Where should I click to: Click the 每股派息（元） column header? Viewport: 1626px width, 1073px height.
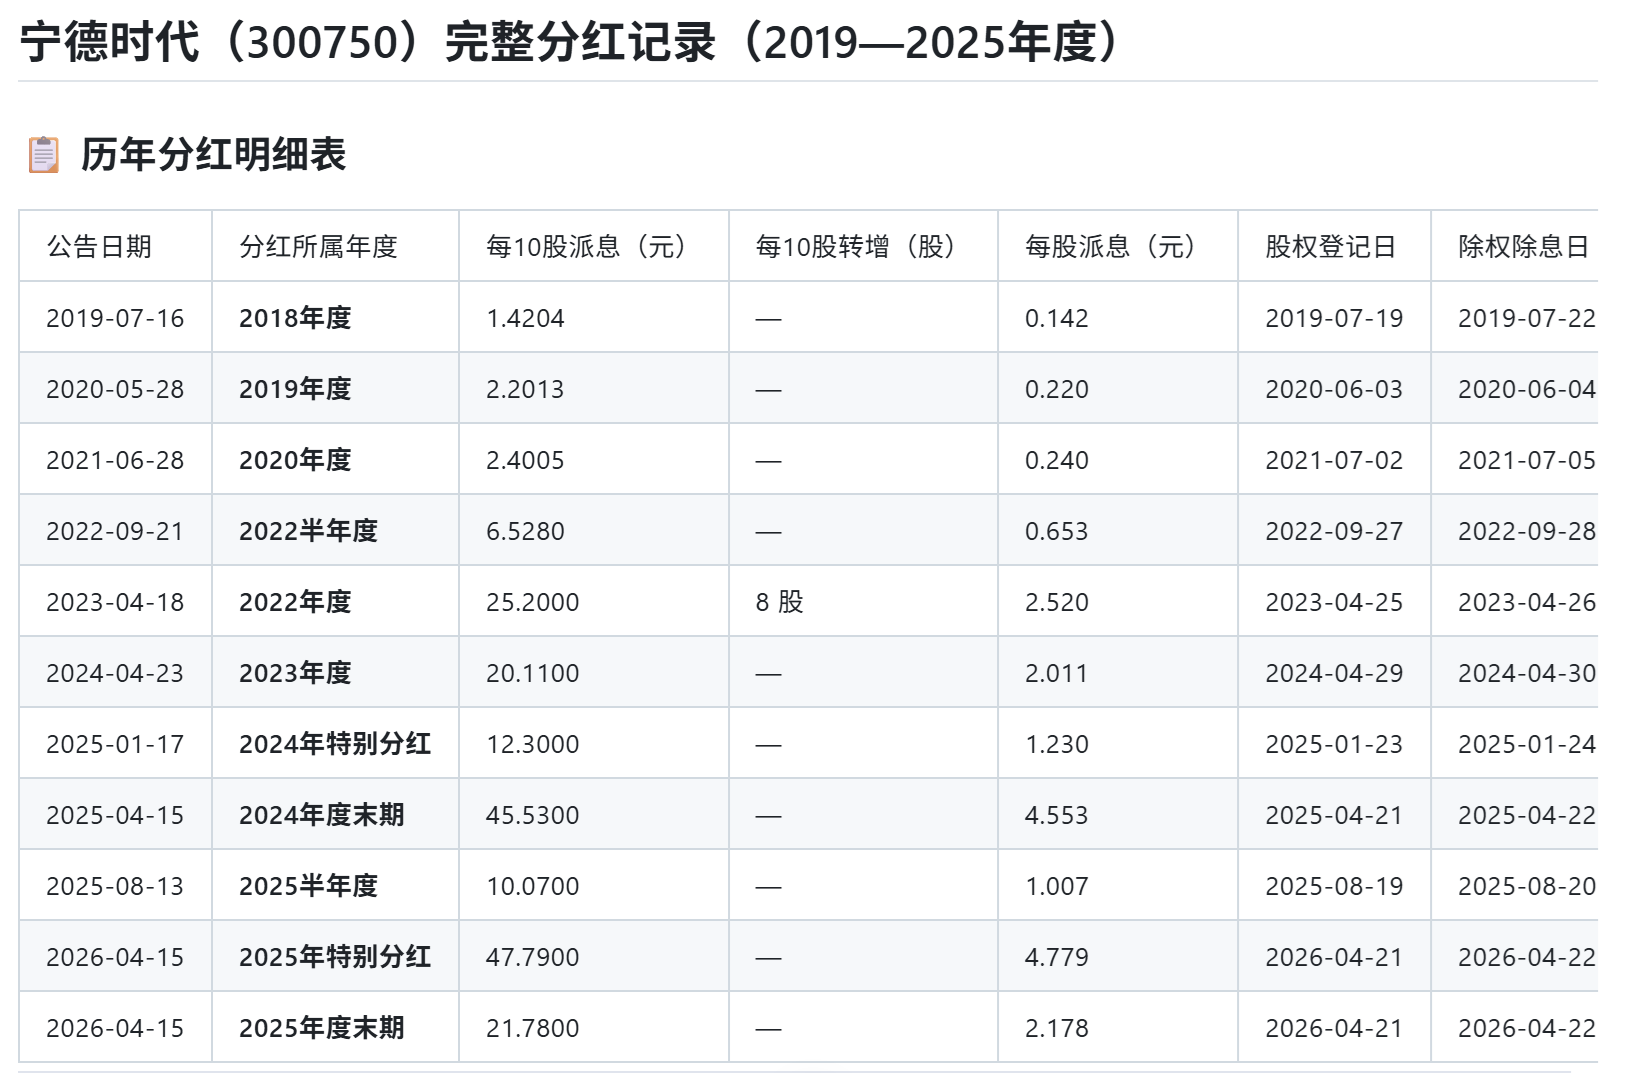point(1117,247)
